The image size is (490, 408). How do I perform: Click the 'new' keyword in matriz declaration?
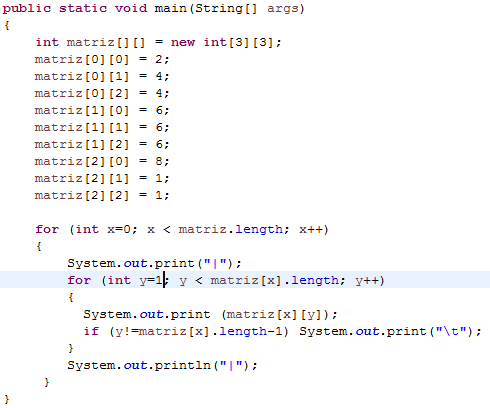point(183,42)
